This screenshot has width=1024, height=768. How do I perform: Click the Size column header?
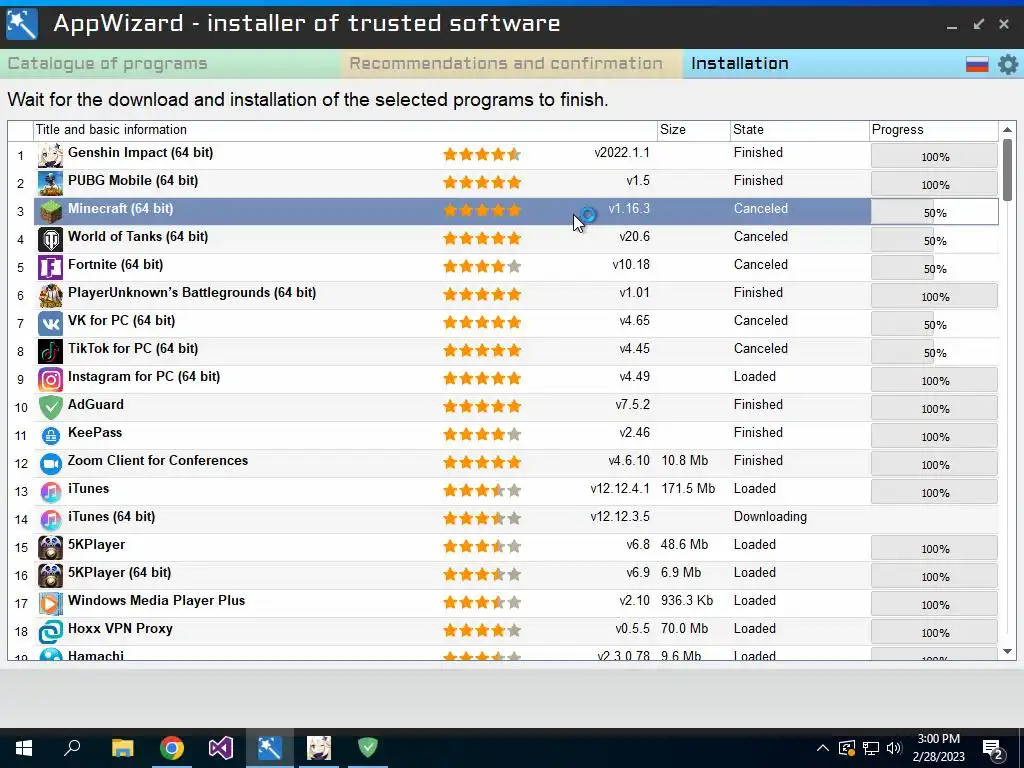coord(694,130)
